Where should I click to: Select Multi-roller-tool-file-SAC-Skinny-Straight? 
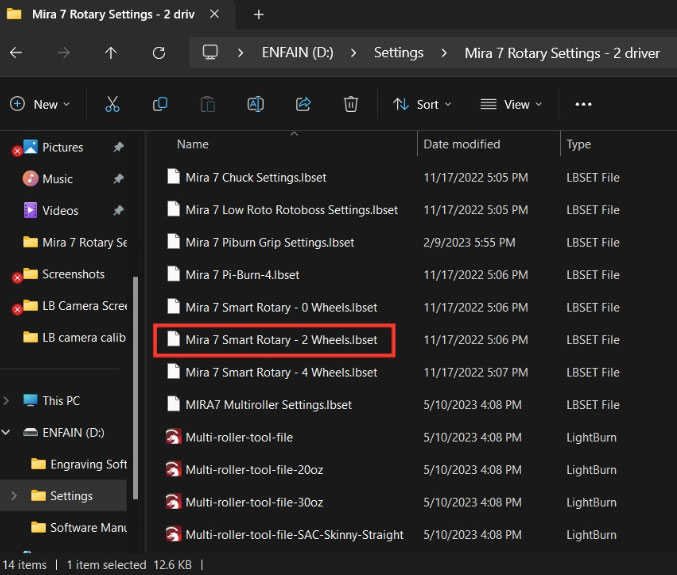(294, 534)
